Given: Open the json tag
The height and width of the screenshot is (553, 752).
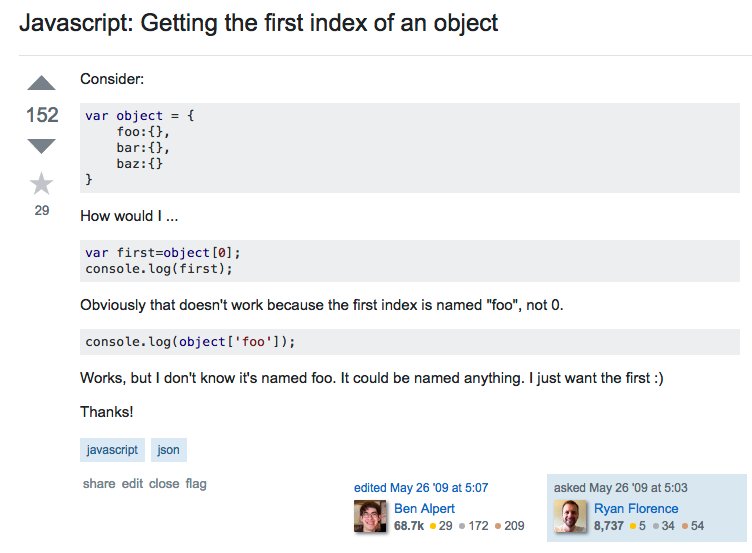Looking at the screenshot, I should tap(168, 450).
